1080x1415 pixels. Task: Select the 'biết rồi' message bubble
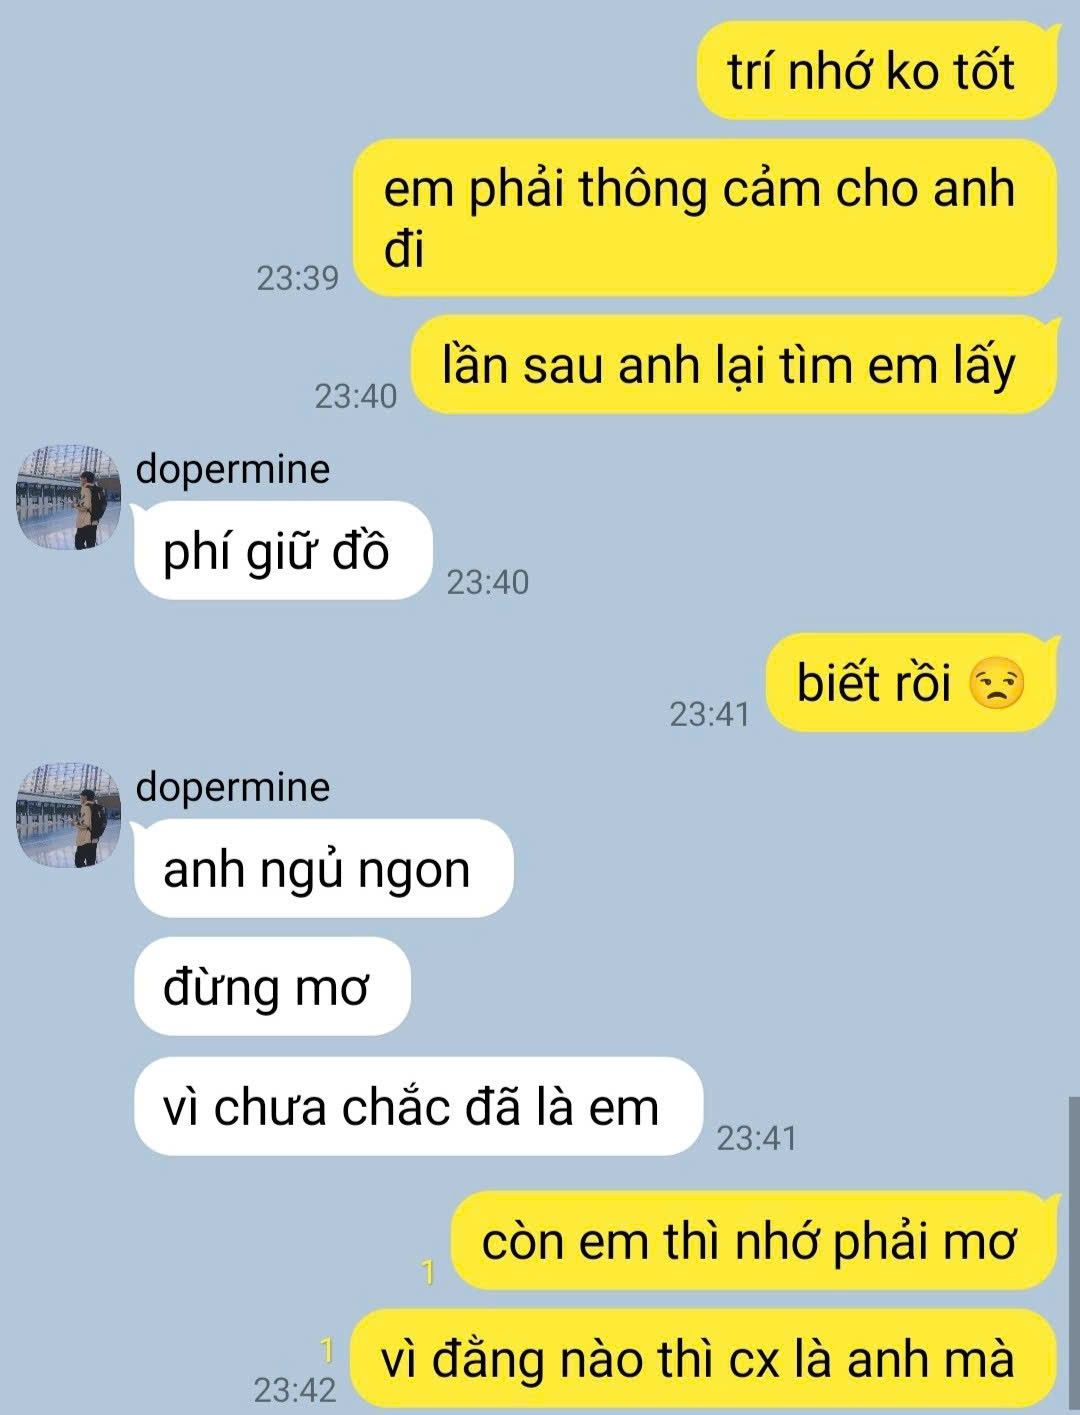(x=911, y=683)
